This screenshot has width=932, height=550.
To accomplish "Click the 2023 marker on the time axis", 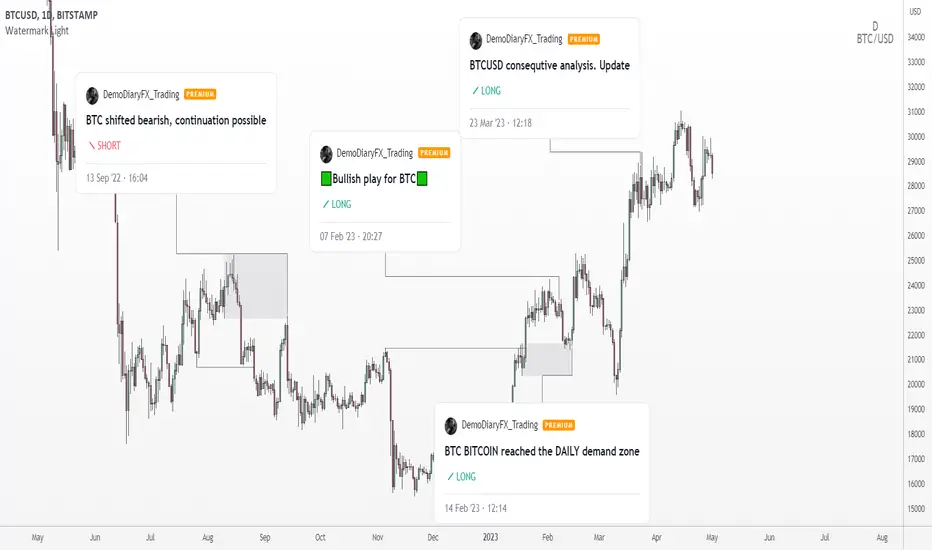I will 490,538.
